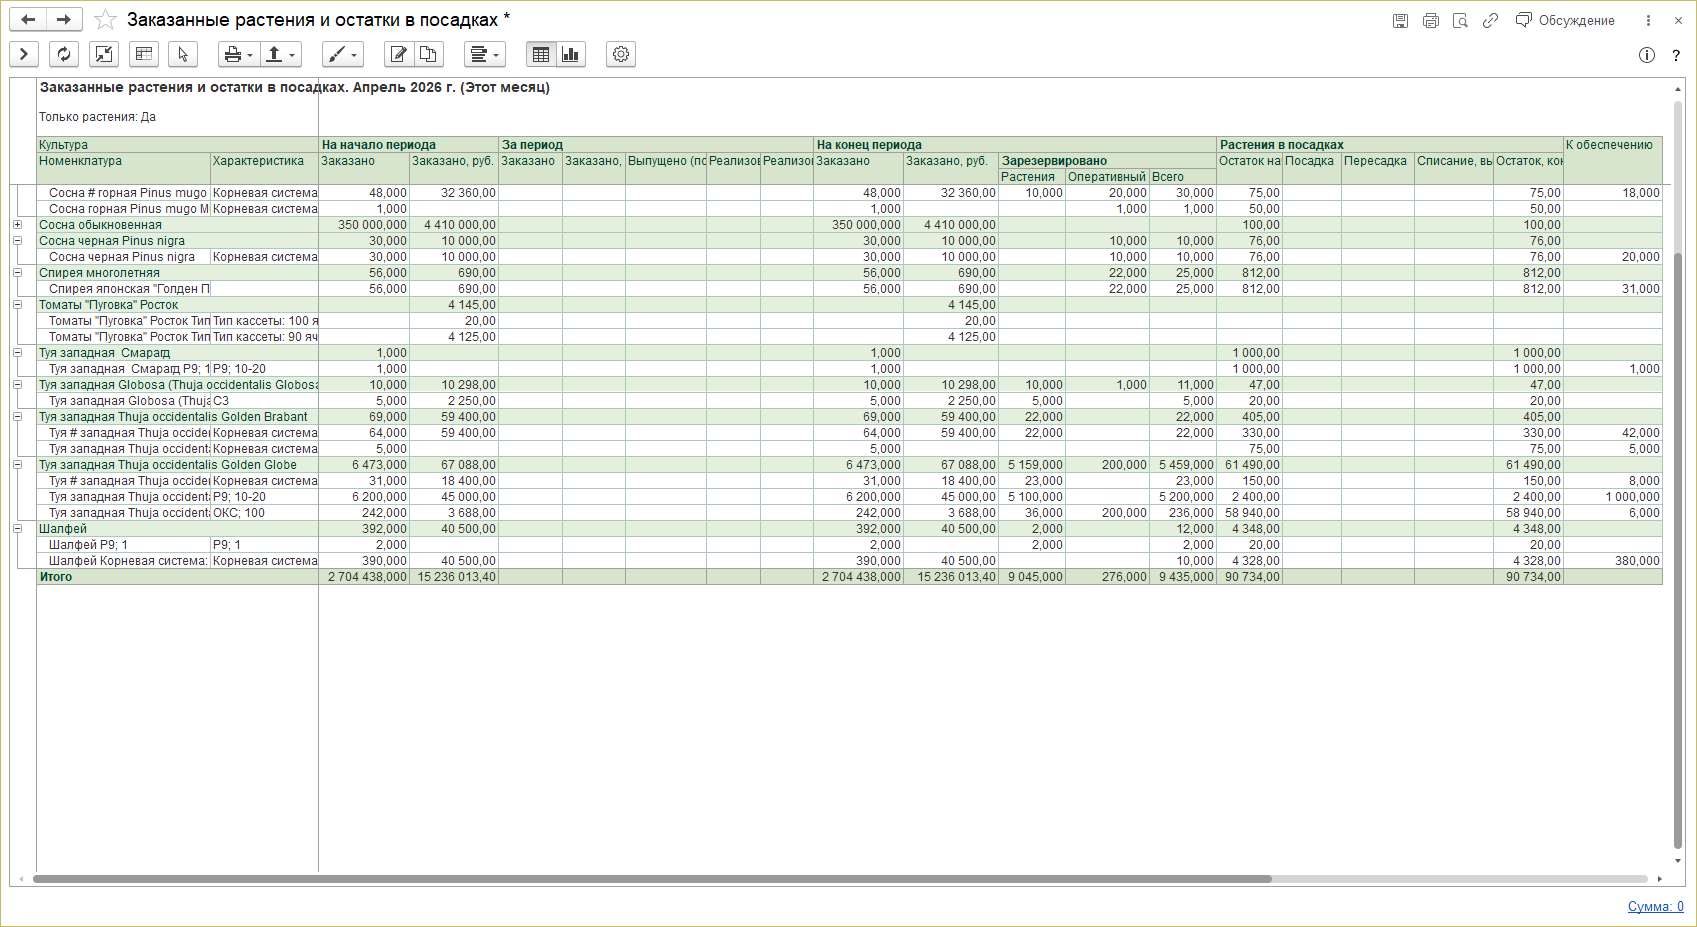Click the pencil edit icon in toolbar
The height and width of the screenshot is (927, 1697).
click(398, 54)
